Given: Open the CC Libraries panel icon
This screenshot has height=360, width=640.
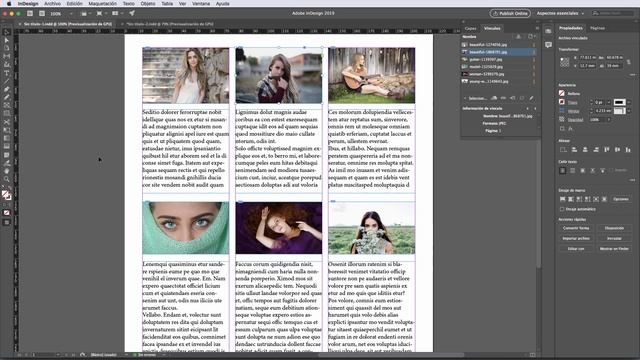Looking at the screenshot, I should click(548, 31).
